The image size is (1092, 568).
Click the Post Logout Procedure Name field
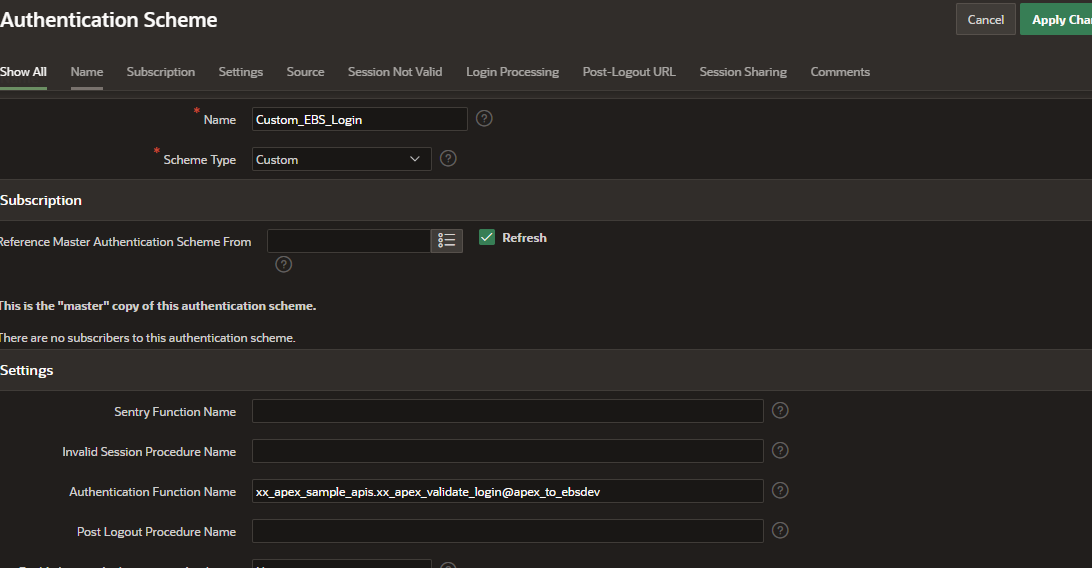pos(508,531)
